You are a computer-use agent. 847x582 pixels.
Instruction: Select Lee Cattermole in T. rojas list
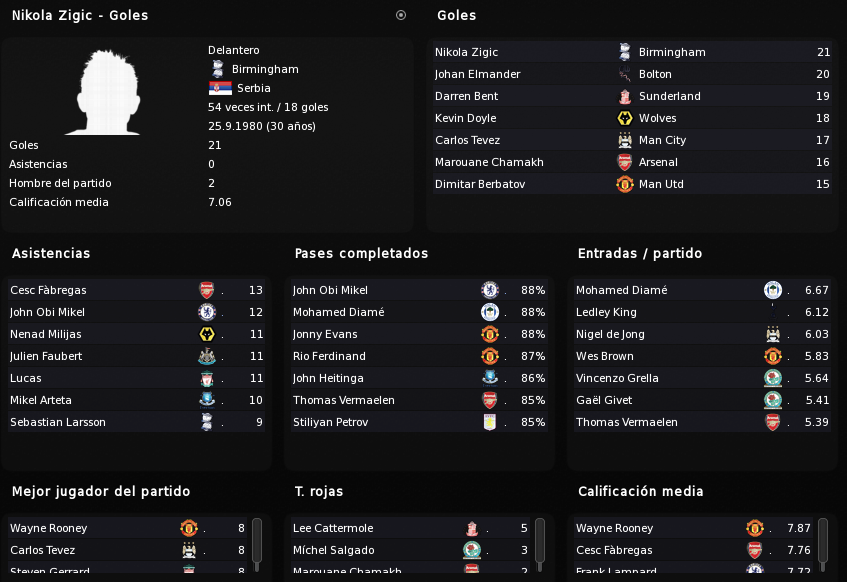(411, 528)
